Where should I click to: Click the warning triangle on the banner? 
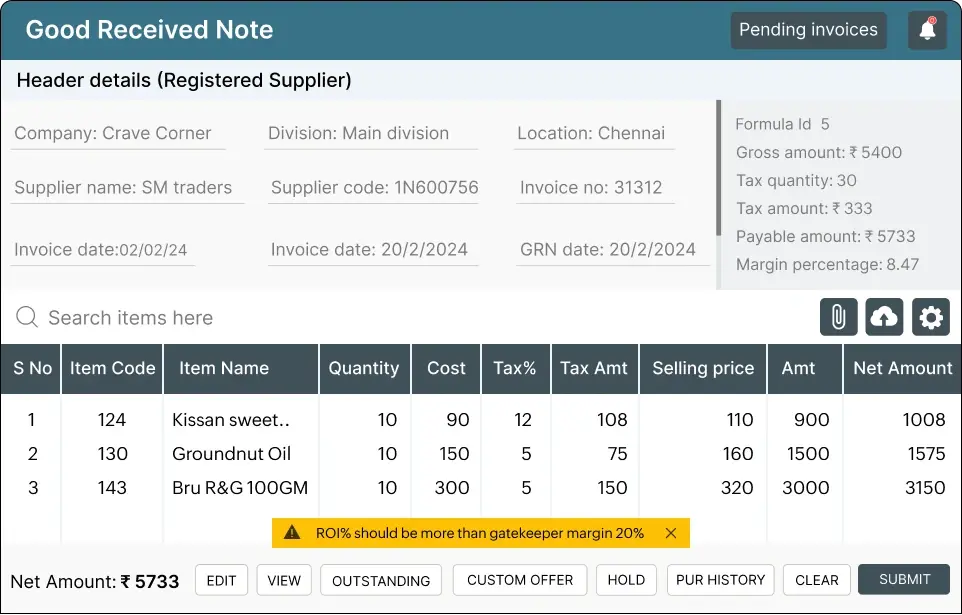click(293, 533)
